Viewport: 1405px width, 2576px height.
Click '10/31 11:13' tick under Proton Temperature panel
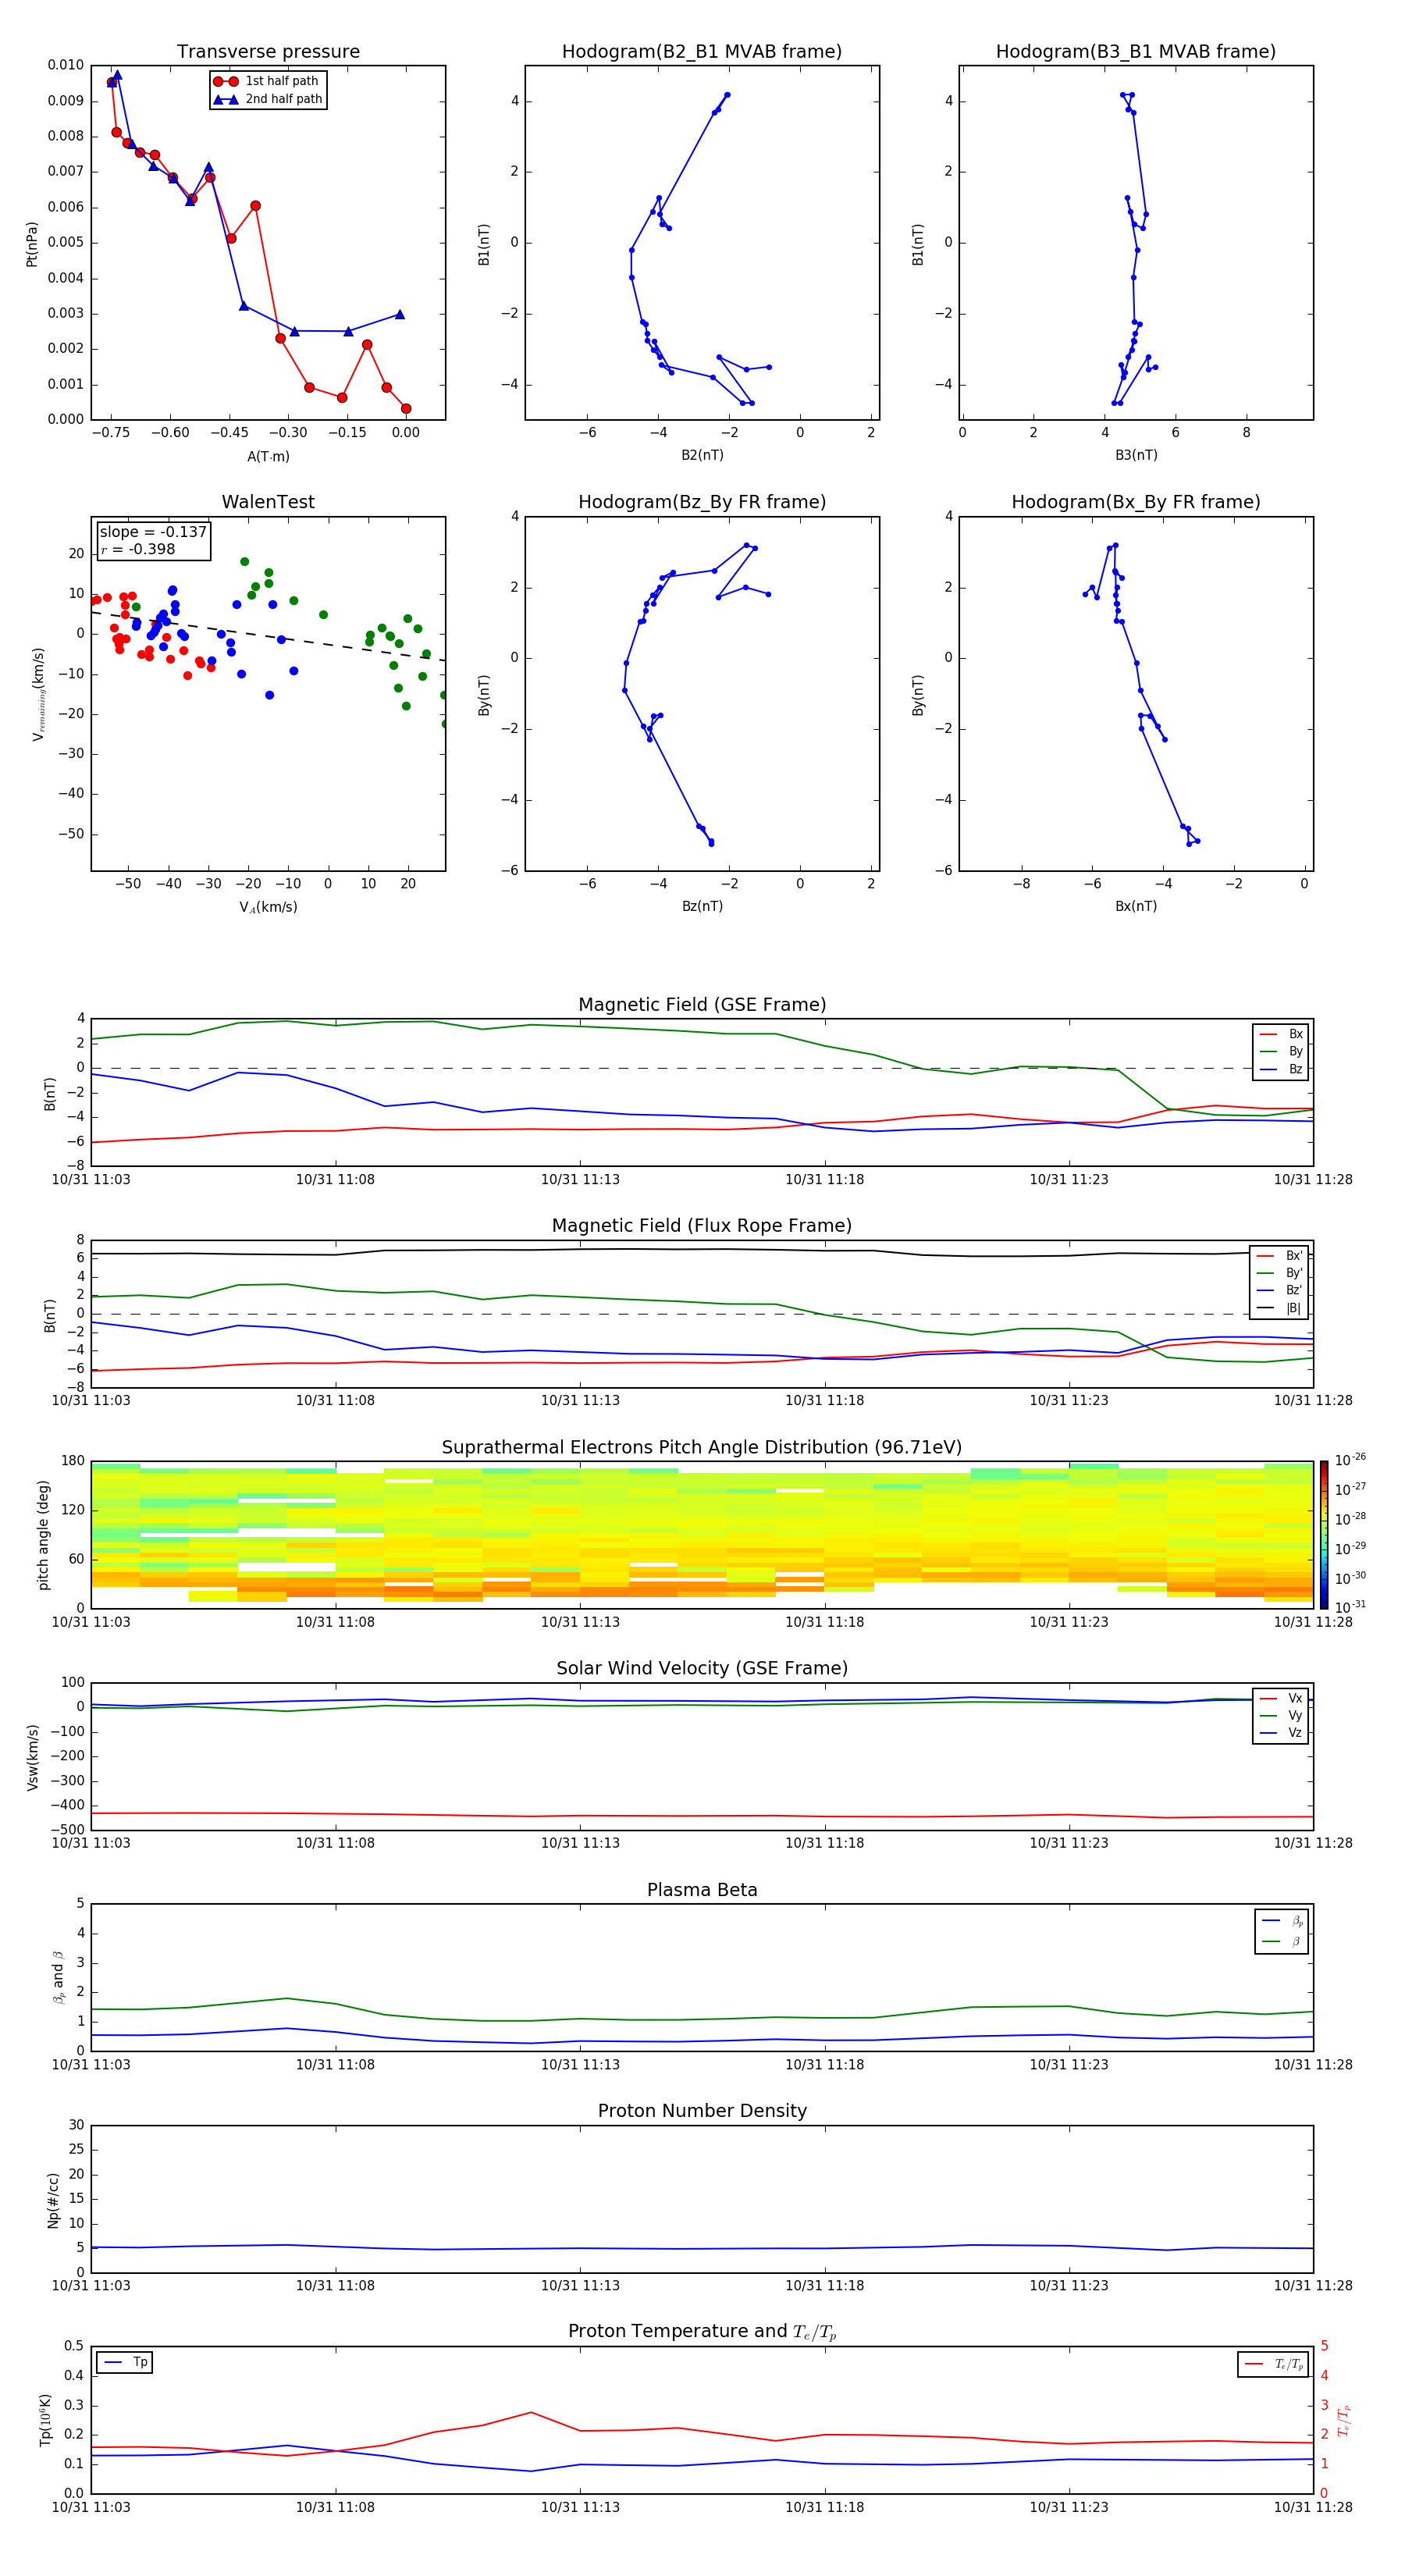click(580, 2507)
